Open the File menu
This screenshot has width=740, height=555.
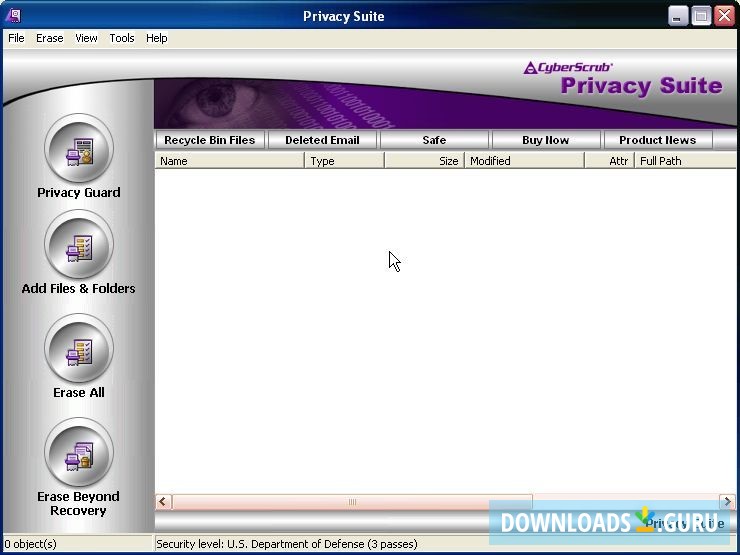17,38
